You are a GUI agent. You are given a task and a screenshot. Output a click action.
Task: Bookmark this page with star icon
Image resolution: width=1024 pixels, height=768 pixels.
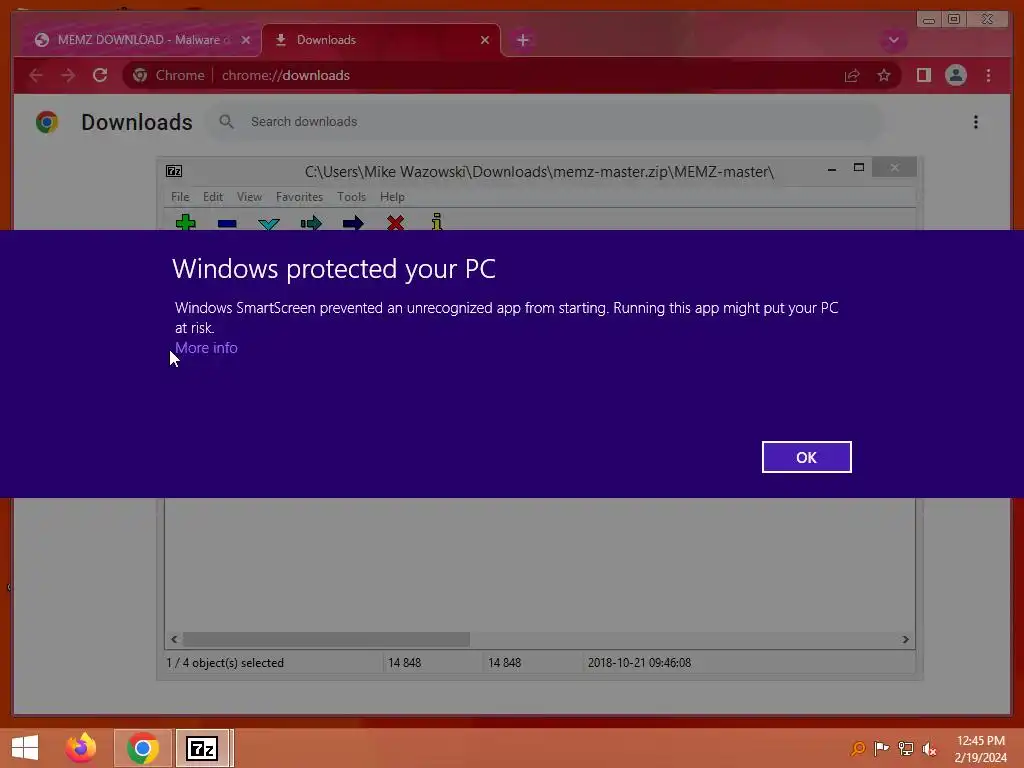tap(884, 75)
